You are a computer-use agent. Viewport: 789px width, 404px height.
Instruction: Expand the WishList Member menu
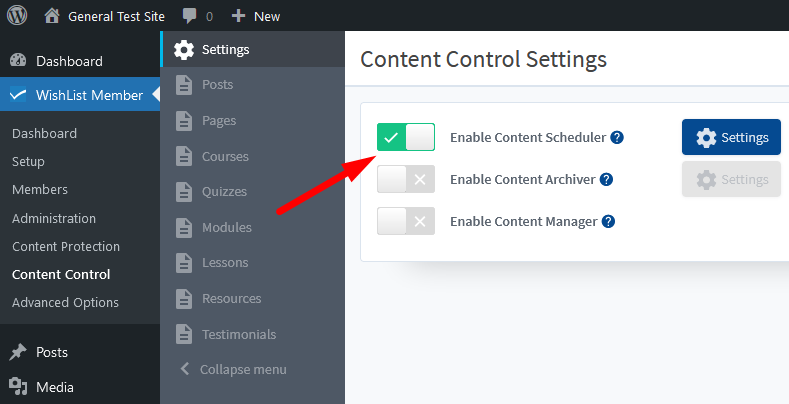[80, 95]
